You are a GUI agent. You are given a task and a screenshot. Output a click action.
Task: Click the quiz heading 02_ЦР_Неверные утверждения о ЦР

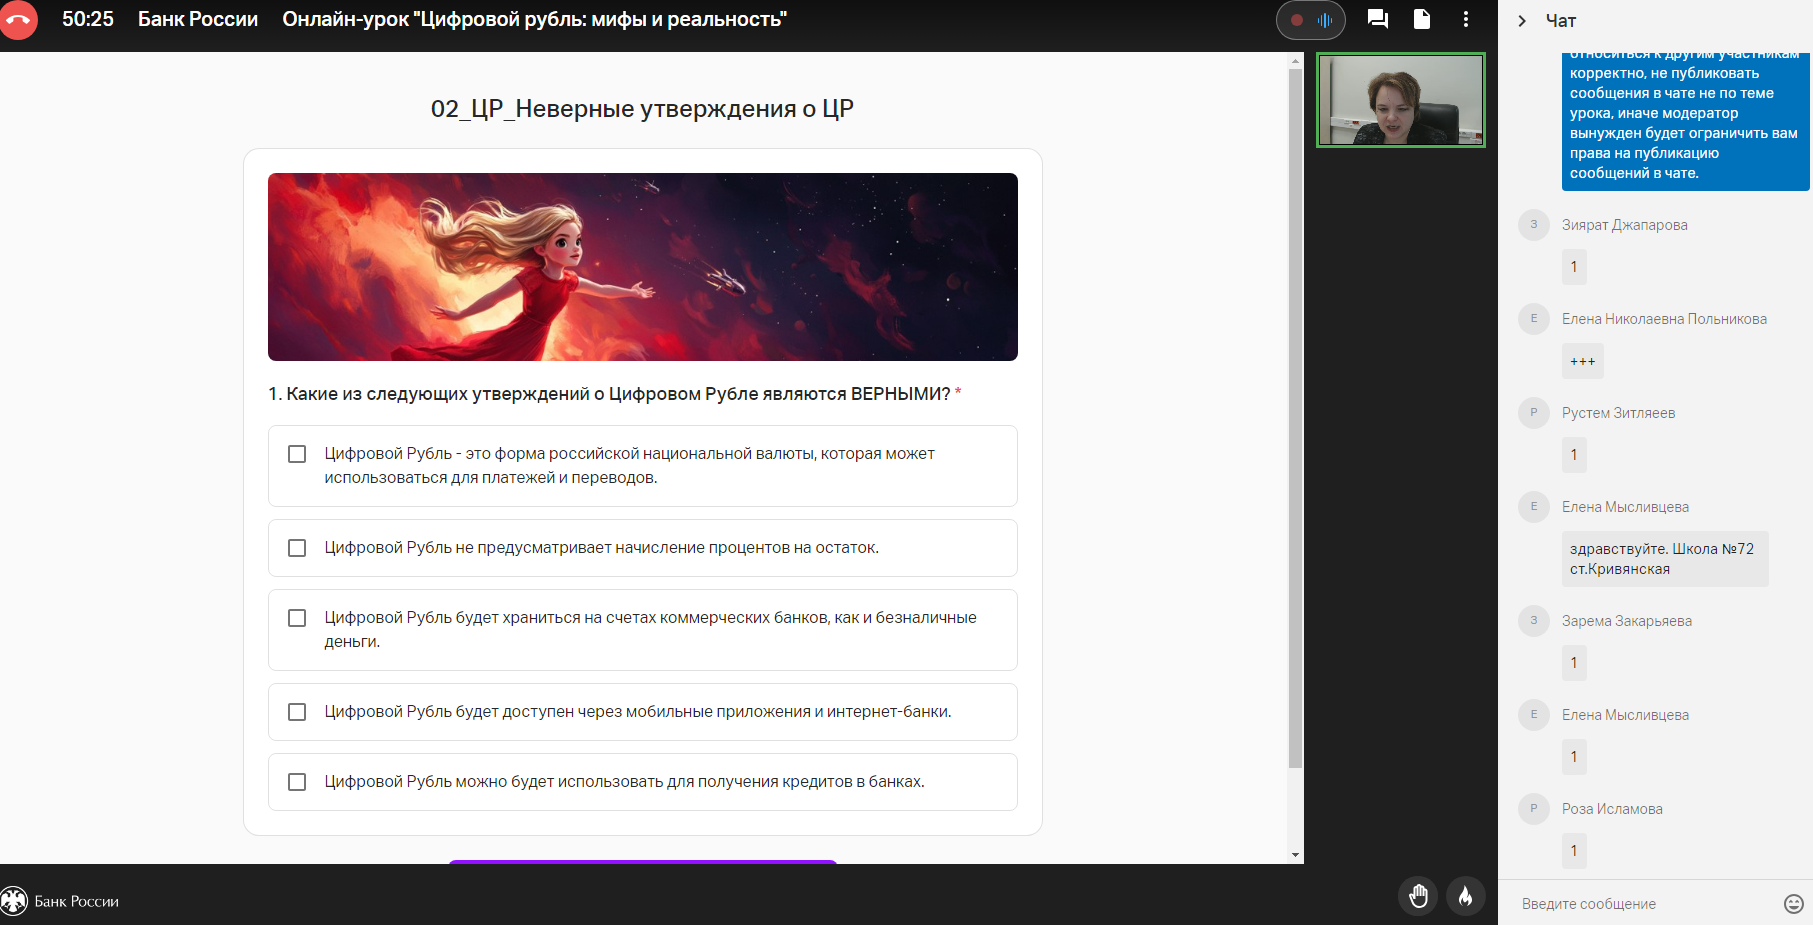(x=642, y=109)
